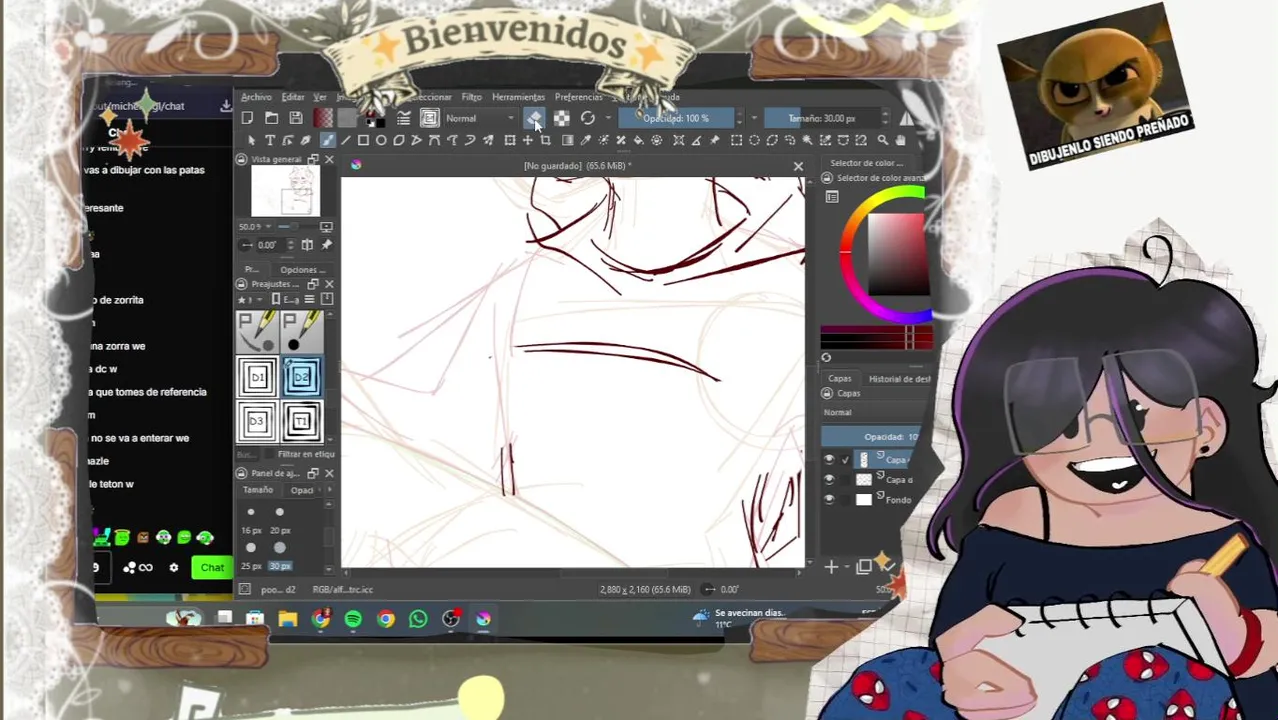Select the Rectangle tool
Screen dimensions: 1278x720
tap(363, 140)
